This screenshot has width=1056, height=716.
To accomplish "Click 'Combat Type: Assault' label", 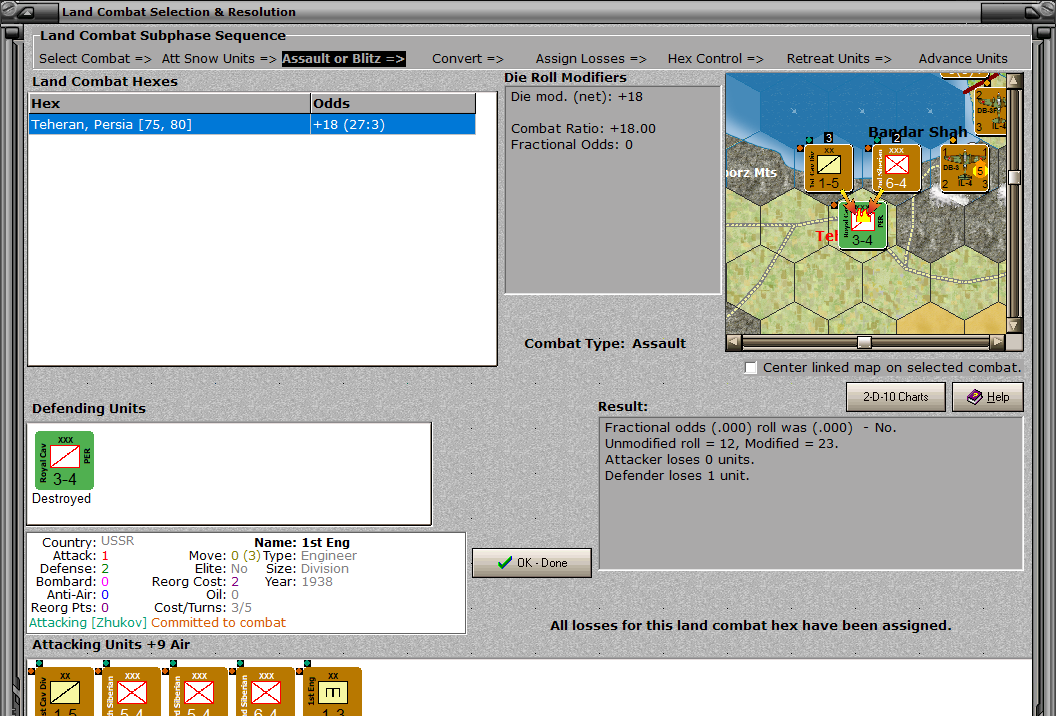I will click(605, 344).
